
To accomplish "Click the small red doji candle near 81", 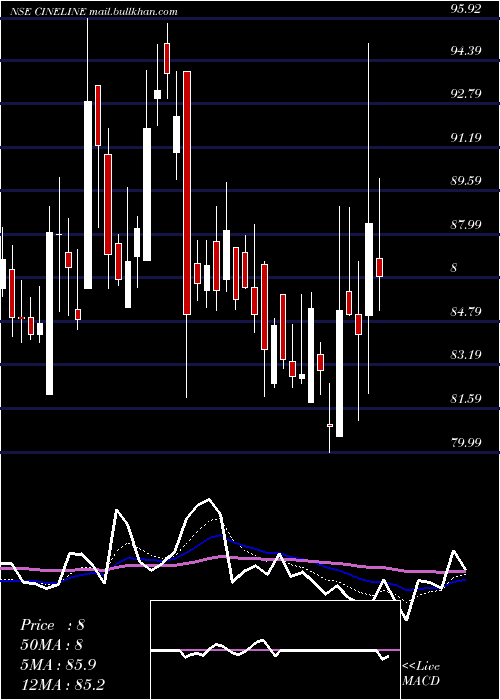I will [x=330, y=425].
